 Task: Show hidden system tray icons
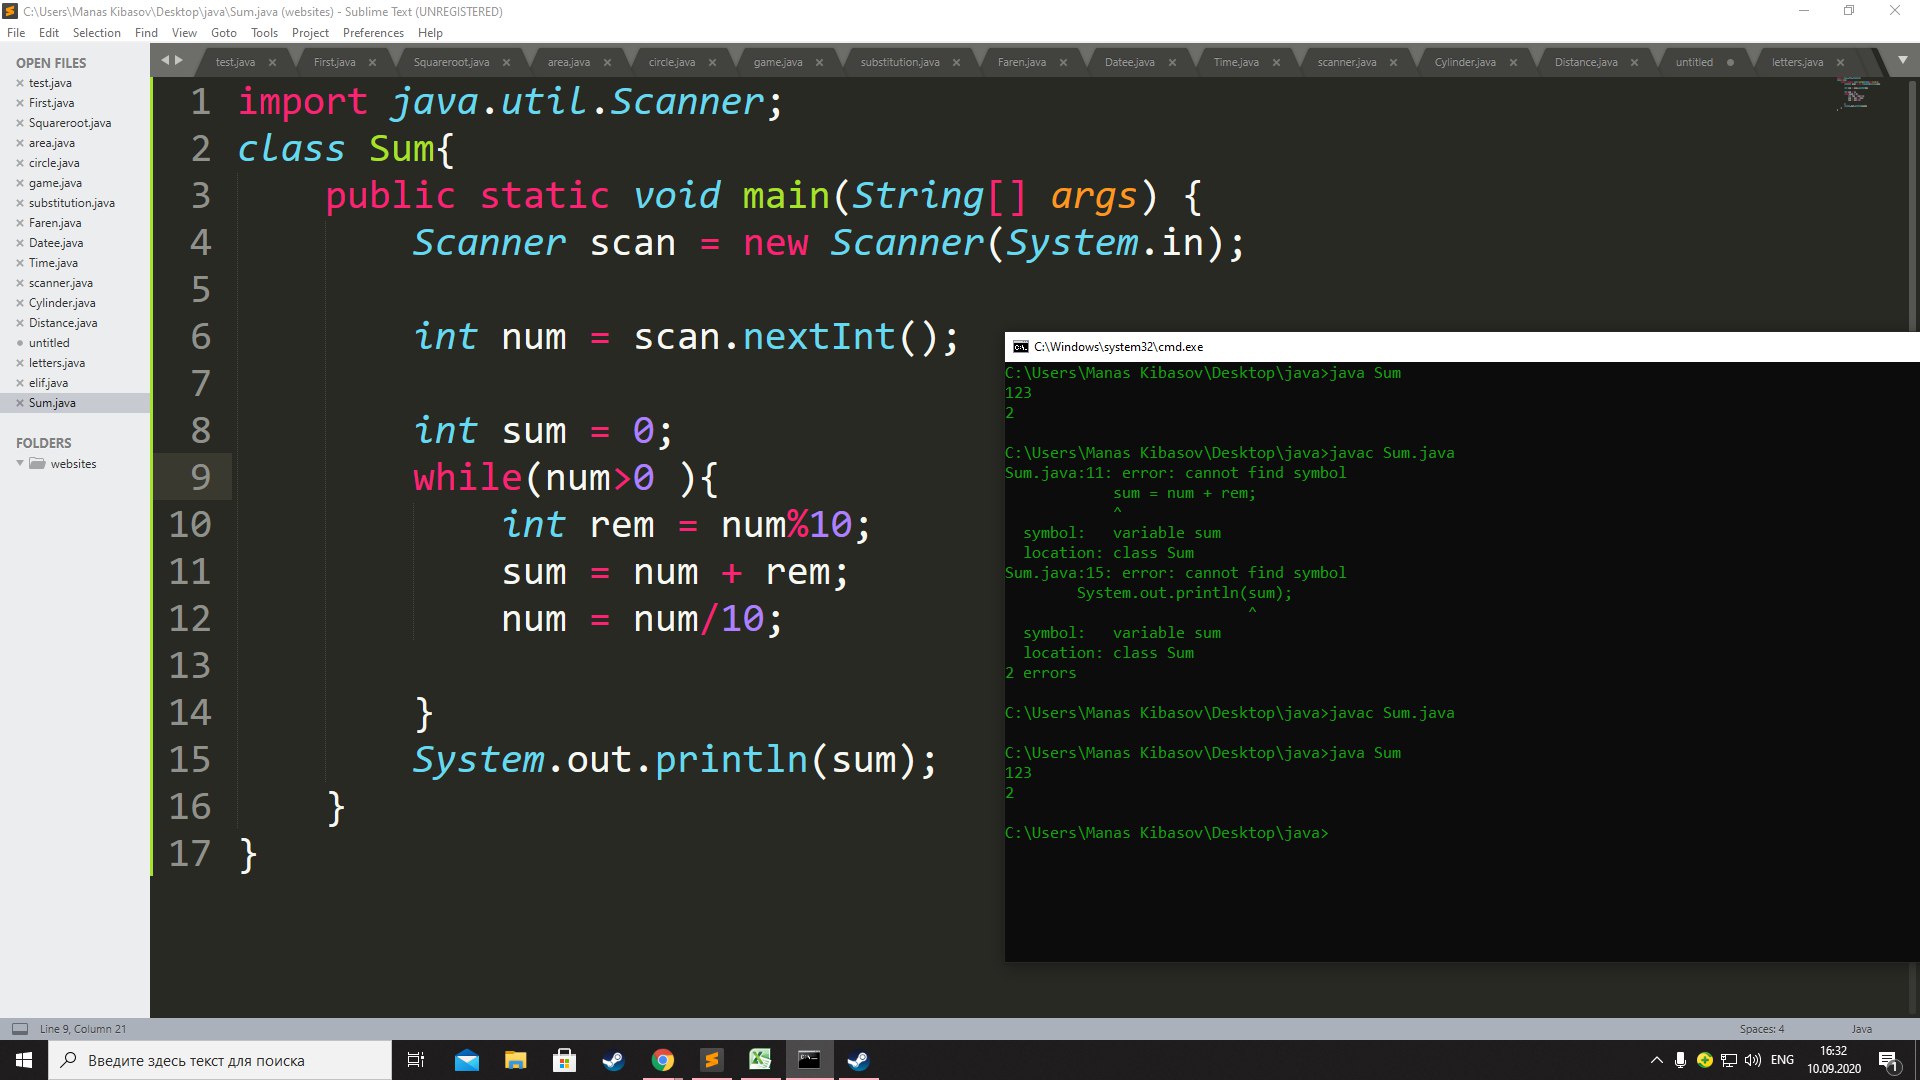pos(1656,1060)
